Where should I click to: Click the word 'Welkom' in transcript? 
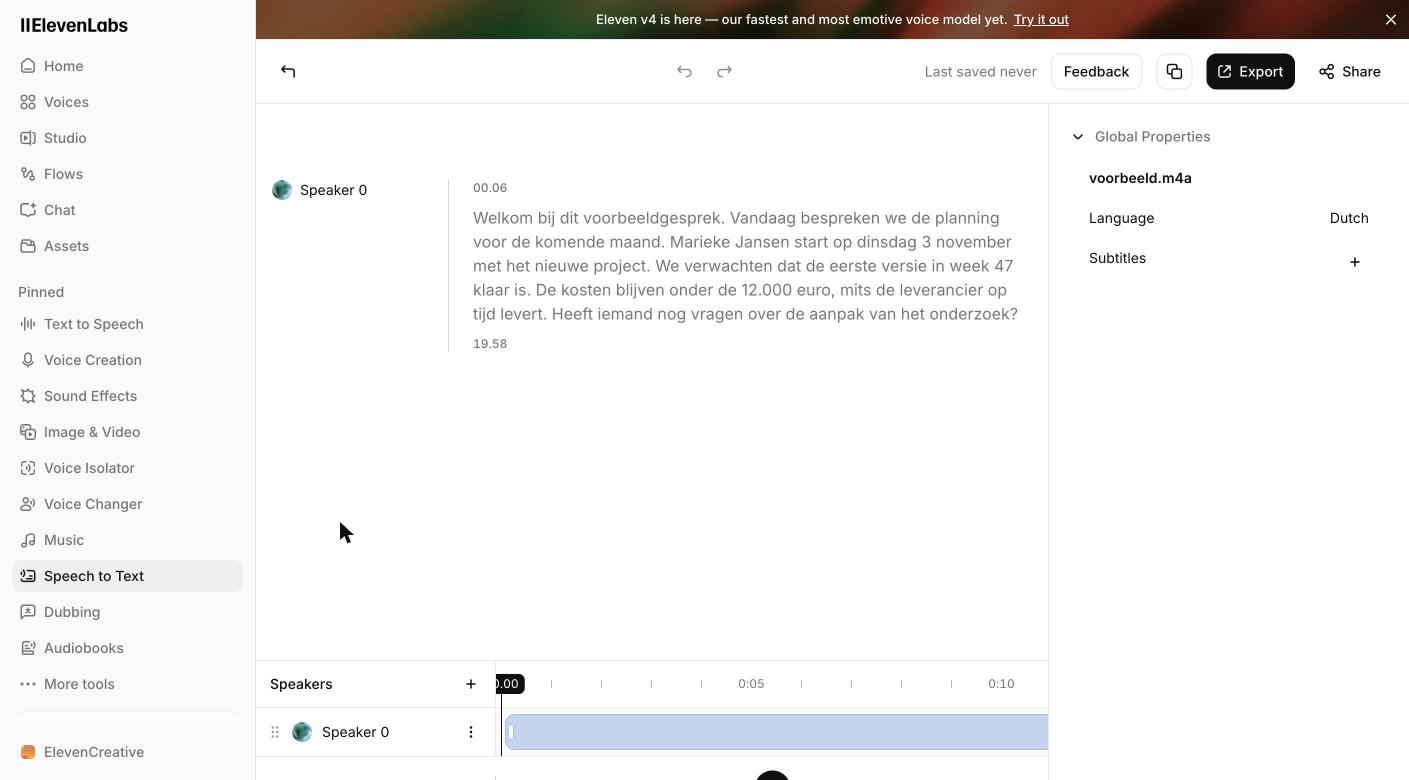(x=501, y=218)
